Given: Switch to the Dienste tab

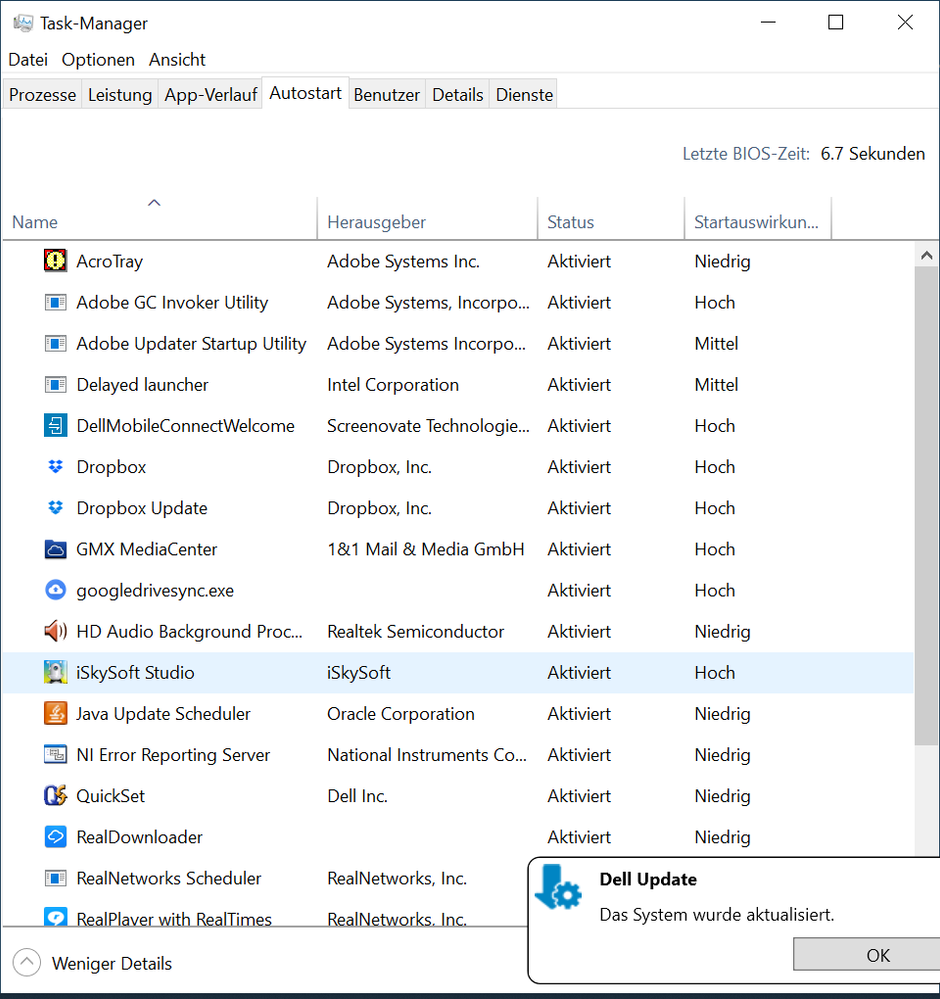Looking at the screenshot, I should coord(524,94).
